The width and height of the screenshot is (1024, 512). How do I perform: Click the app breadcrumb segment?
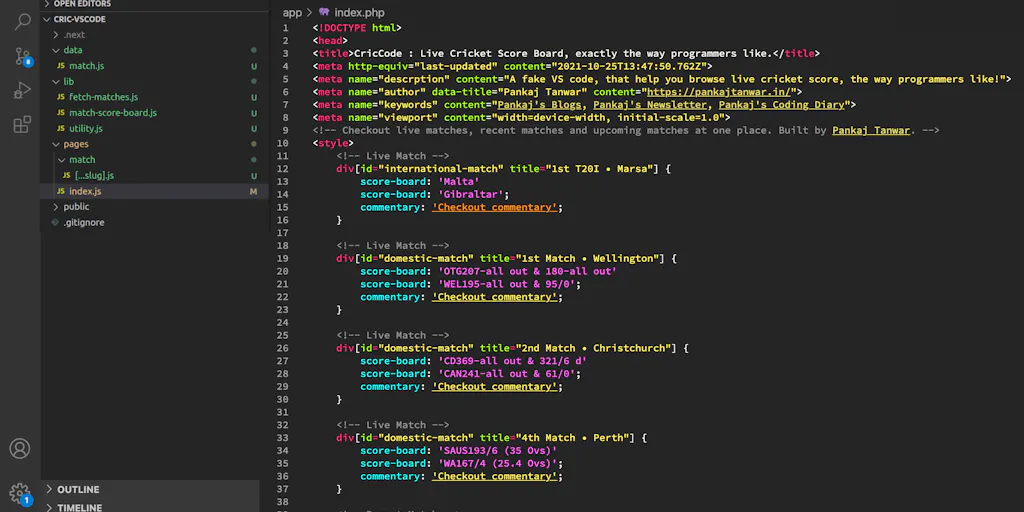[x=293, y=13]
